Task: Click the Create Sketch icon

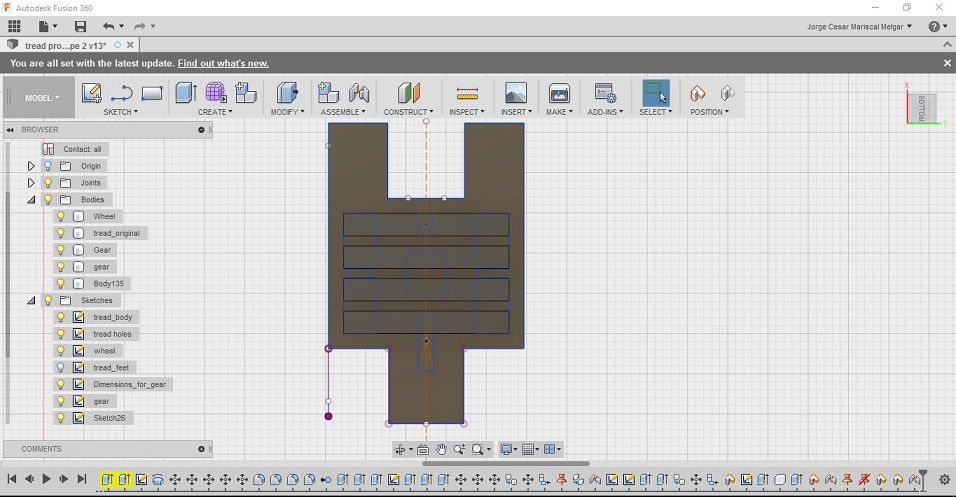Action: click(x=91, y=93)
